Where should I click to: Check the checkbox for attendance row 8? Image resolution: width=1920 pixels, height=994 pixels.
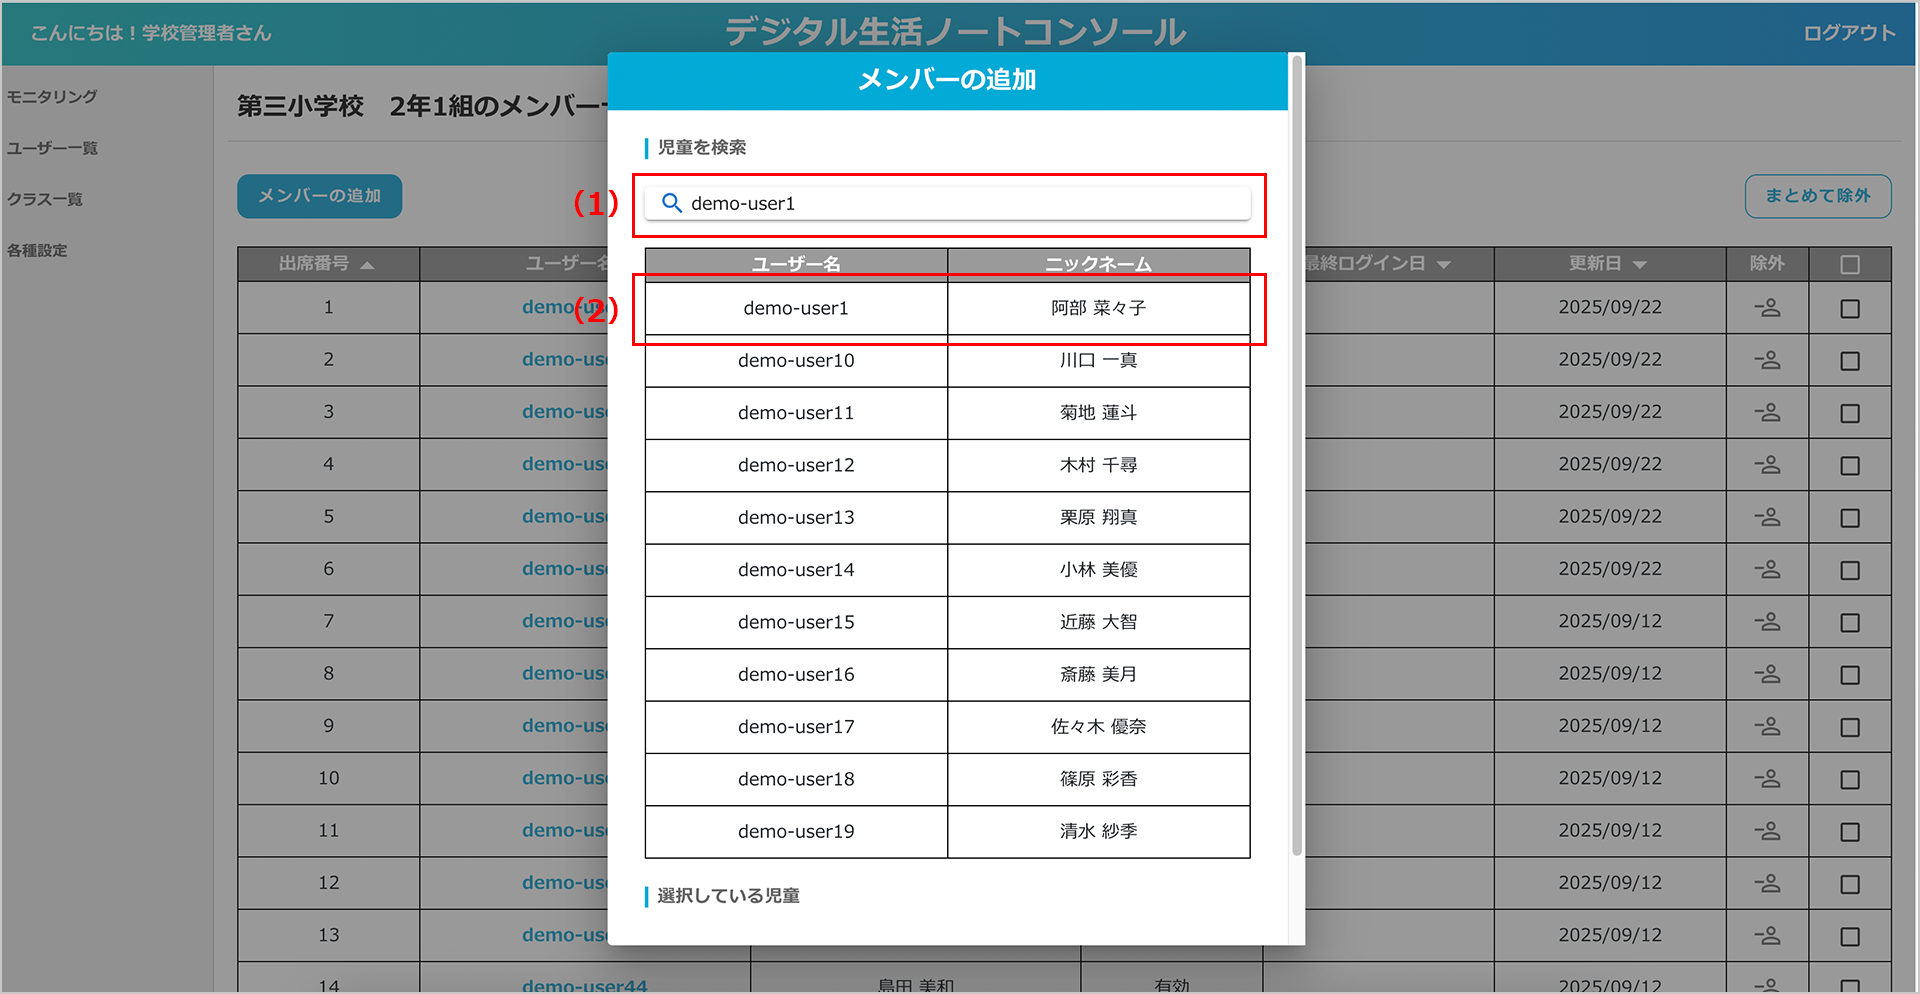click(1850, 675)
